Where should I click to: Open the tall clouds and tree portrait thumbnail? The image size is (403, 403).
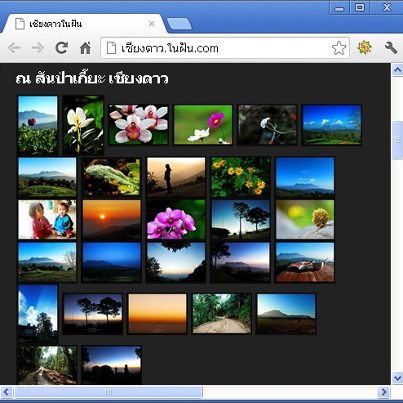tap(38, 314)
